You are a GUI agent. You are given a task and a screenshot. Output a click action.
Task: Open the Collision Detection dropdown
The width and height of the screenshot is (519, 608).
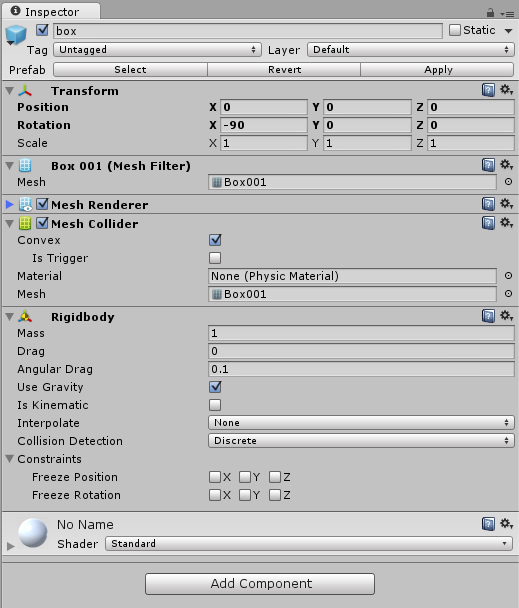click(361, 441)
